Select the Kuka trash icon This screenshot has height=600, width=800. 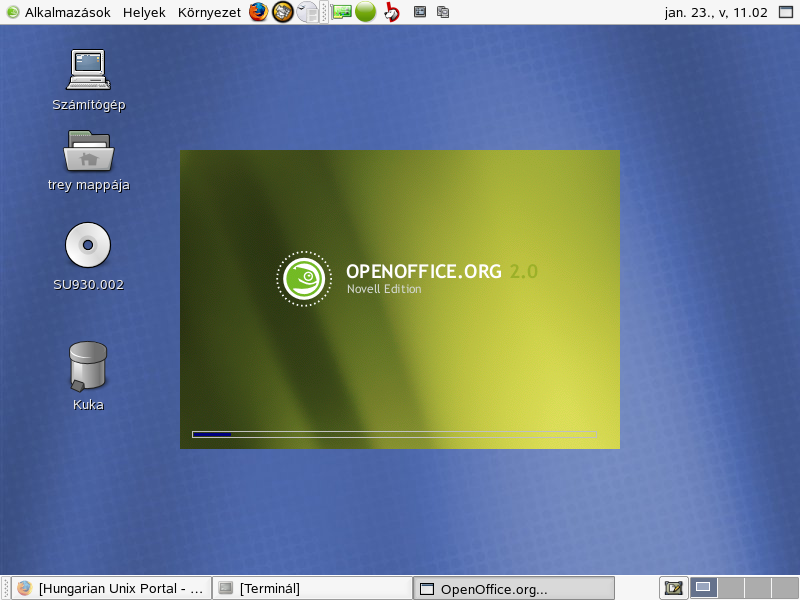[88, 366]
